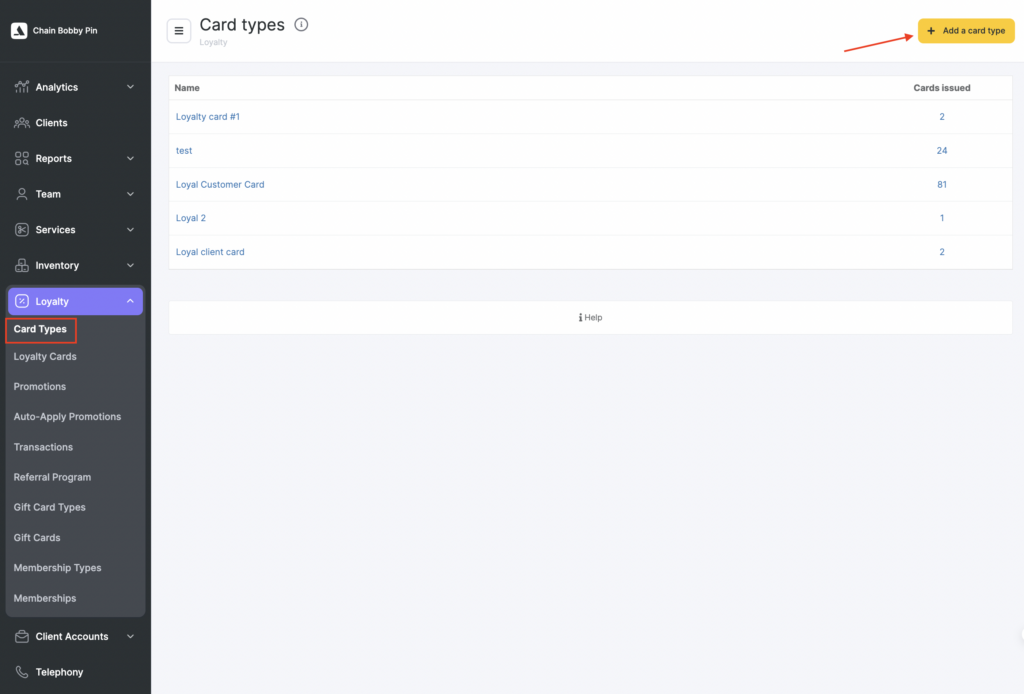This screenshot has height=694, width=1024.
Task: Click cards issued count 24 for test
Action: coord(942,151)
